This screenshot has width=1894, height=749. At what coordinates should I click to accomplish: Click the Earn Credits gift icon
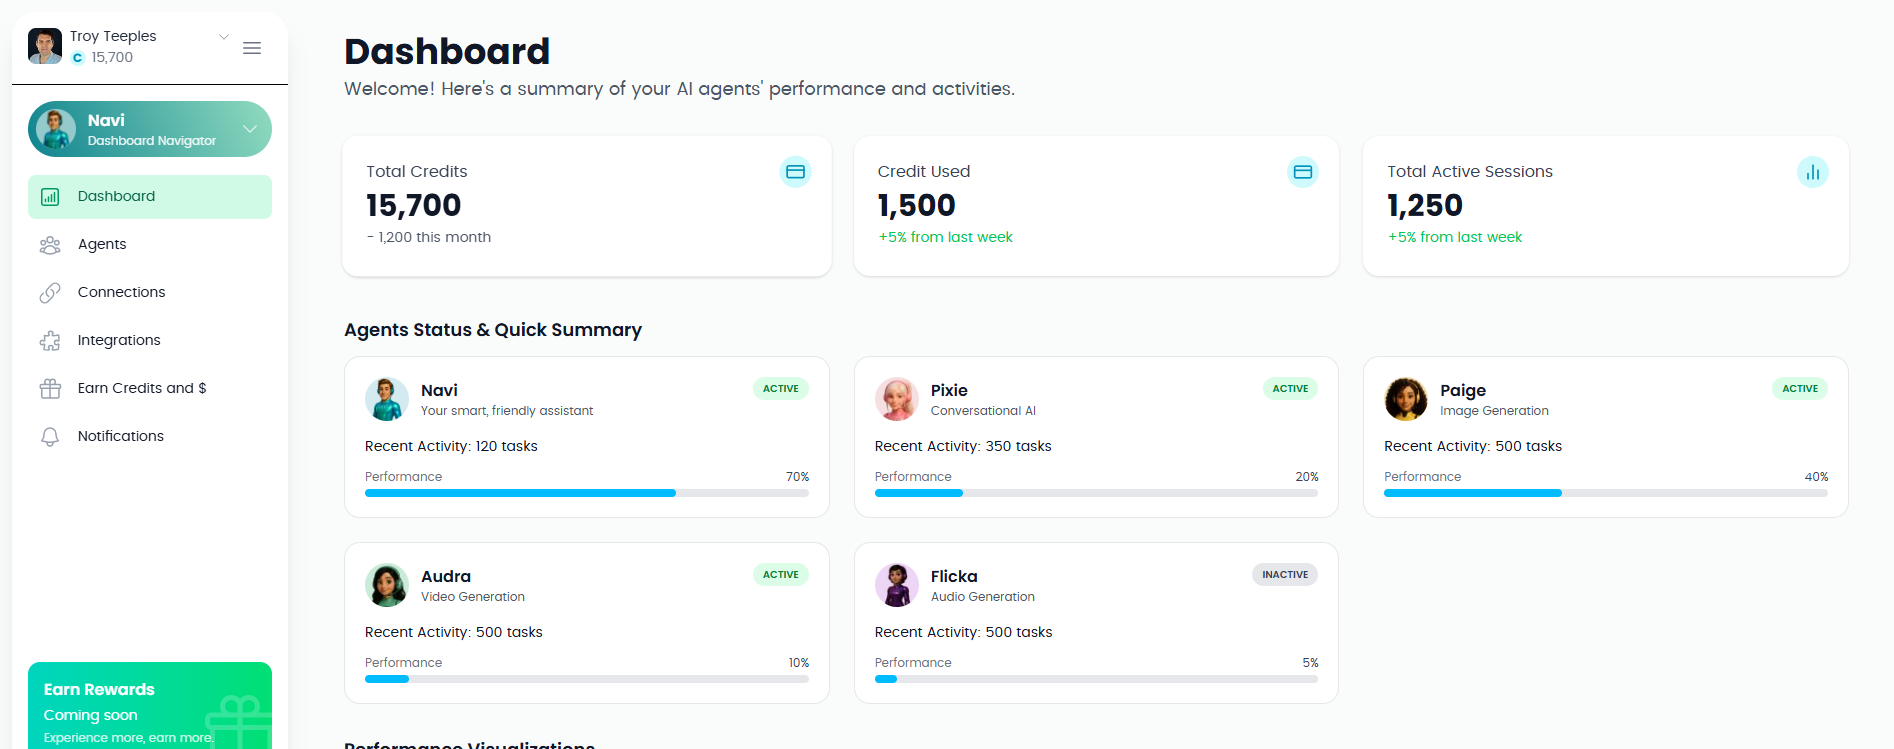(50, 389)
